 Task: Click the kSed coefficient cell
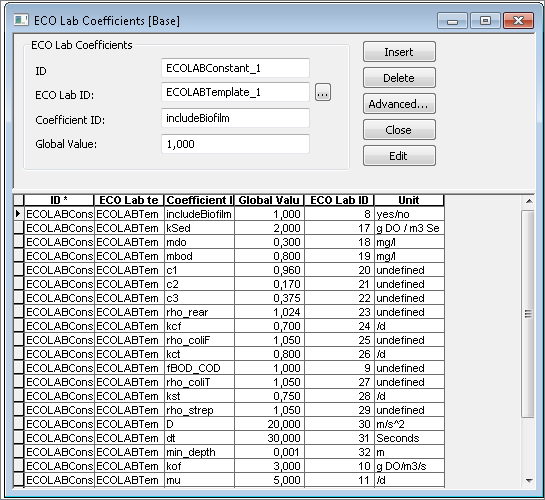pos(199,228)
